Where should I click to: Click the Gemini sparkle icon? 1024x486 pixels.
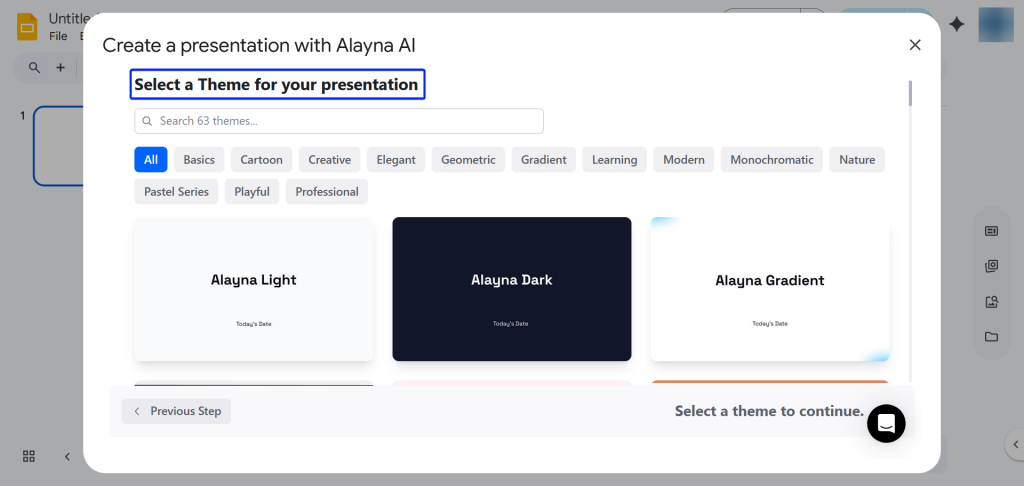(x=957, y=25)
